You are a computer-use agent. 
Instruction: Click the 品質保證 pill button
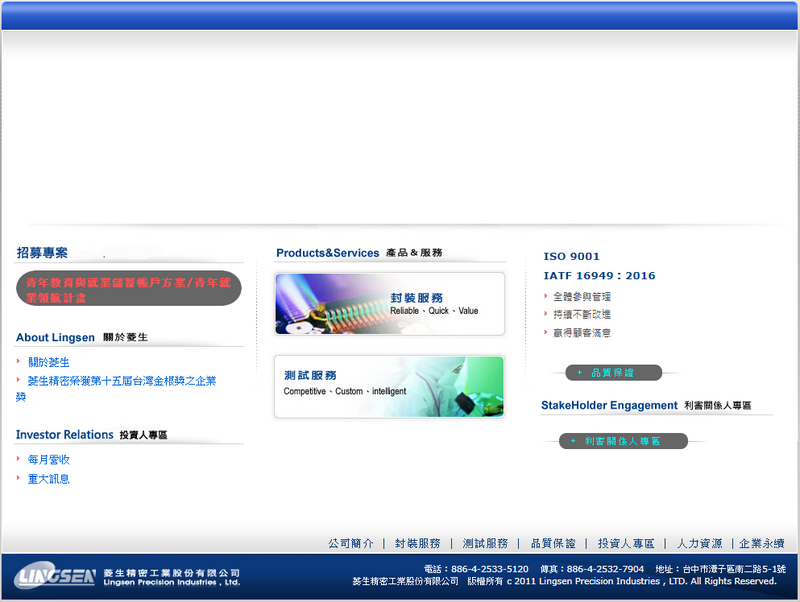pos(614,372)
